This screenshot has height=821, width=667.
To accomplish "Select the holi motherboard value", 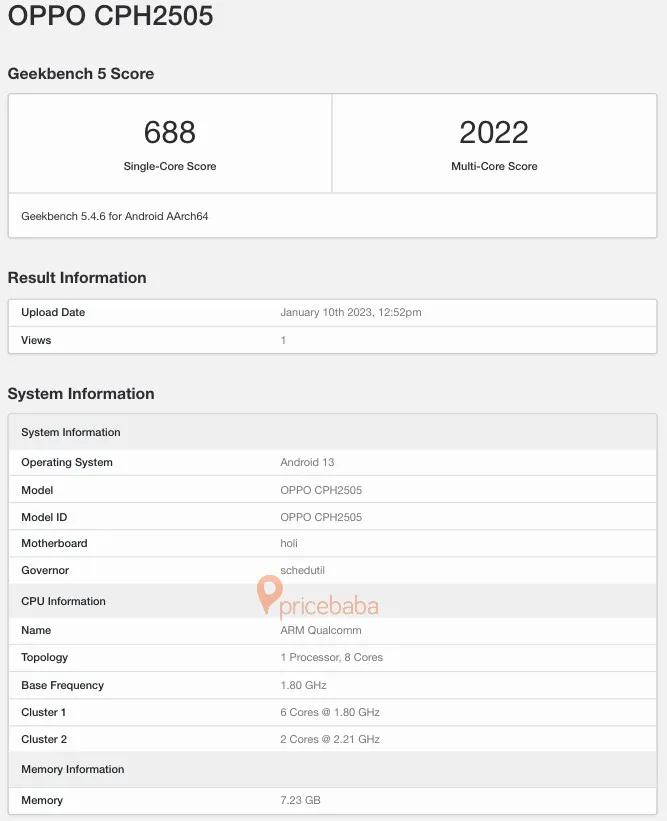I will 289,543.
